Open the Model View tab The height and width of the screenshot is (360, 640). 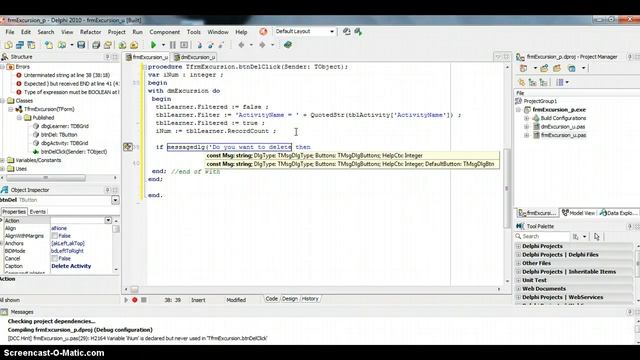(579, 213)
